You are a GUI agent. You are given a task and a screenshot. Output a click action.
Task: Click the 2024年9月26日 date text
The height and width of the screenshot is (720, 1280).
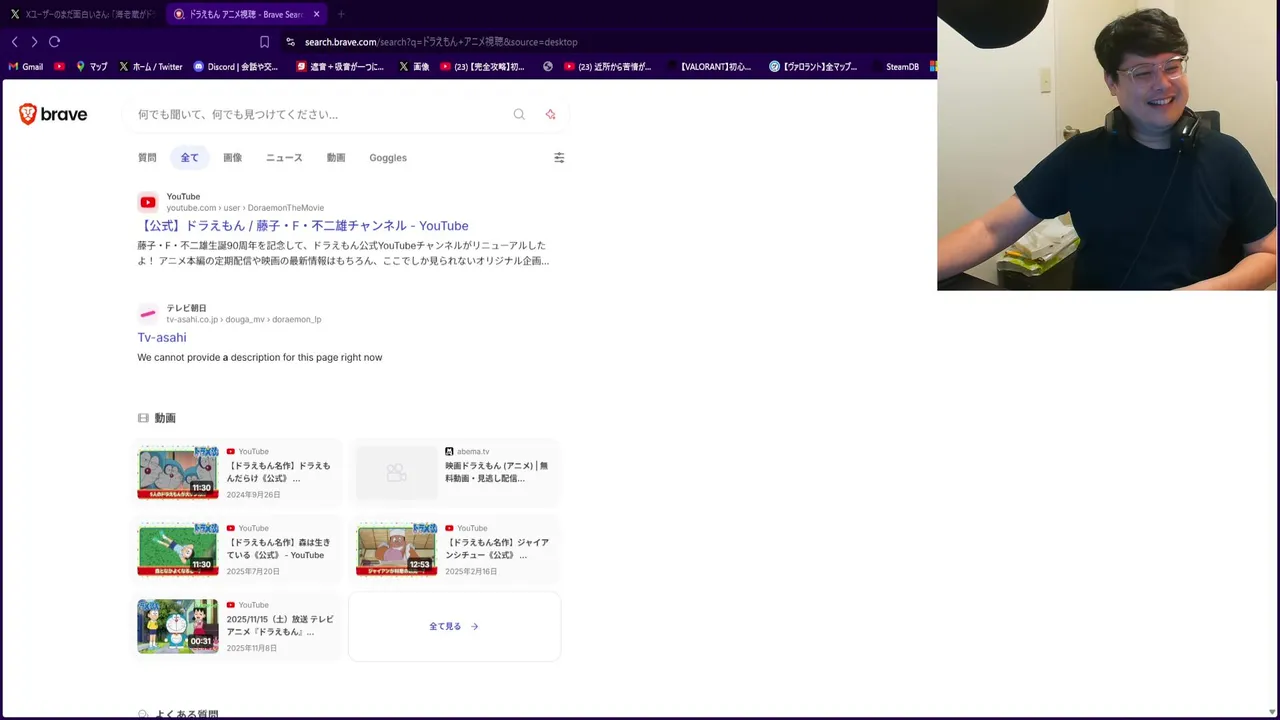pyautogui.click(x=253, y=495)
